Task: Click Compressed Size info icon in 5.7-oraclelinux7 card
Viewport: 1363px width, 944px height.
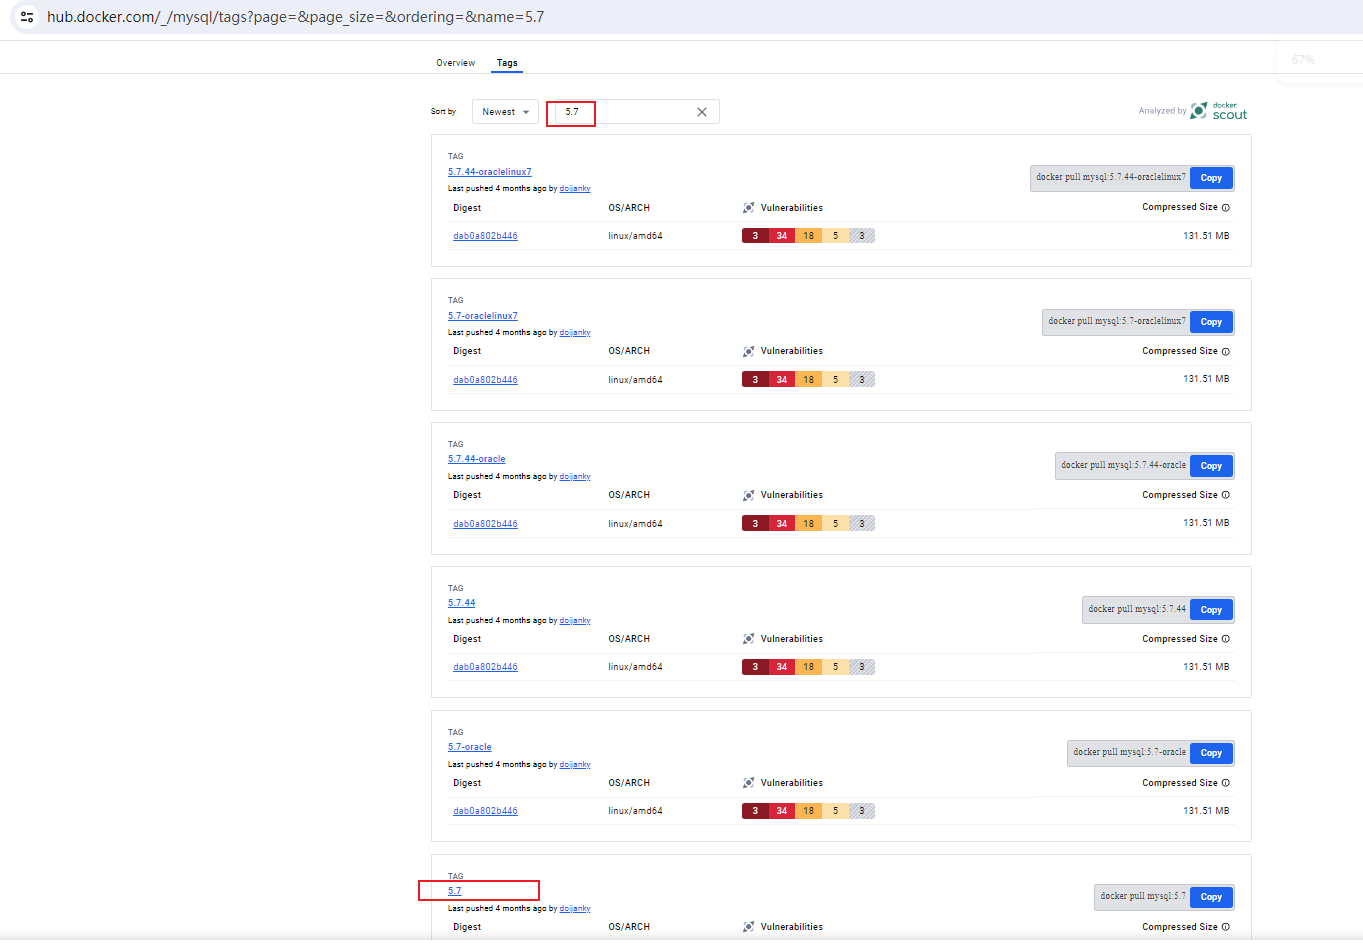Action: point(1226,352)
